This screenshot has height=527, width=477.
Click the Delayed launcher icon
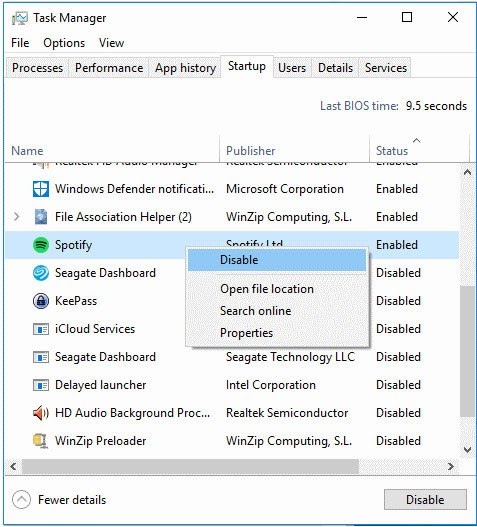point(41,385)
